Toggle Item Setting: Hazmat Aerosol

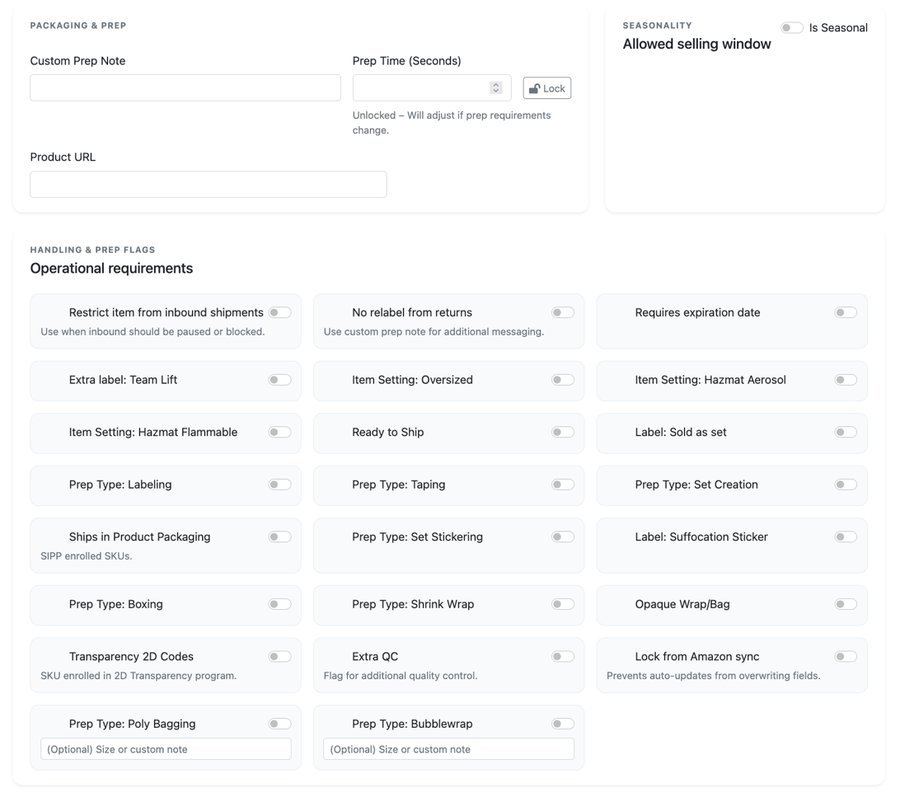tap(846, 380)
